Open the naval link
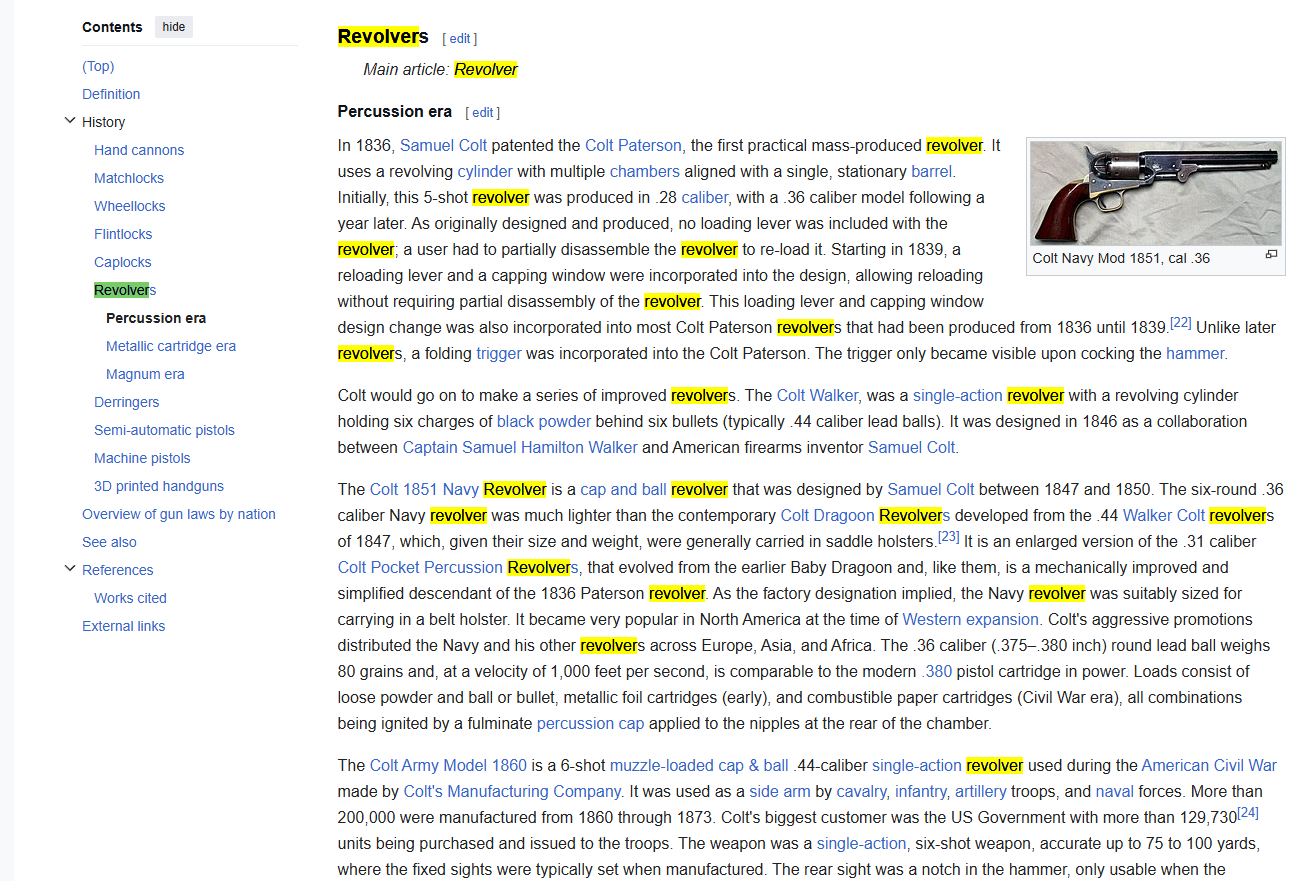This screenshot has height=881, width=1311. (1116, 791)
